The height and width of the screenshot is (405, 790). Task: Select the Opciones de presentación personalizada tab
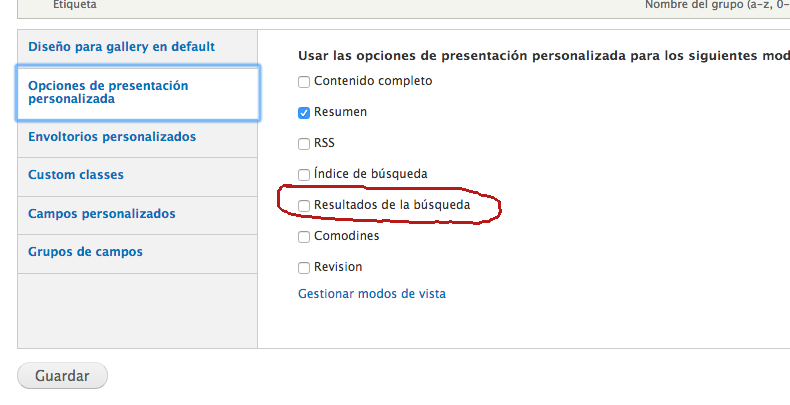[x=108, y=92]
